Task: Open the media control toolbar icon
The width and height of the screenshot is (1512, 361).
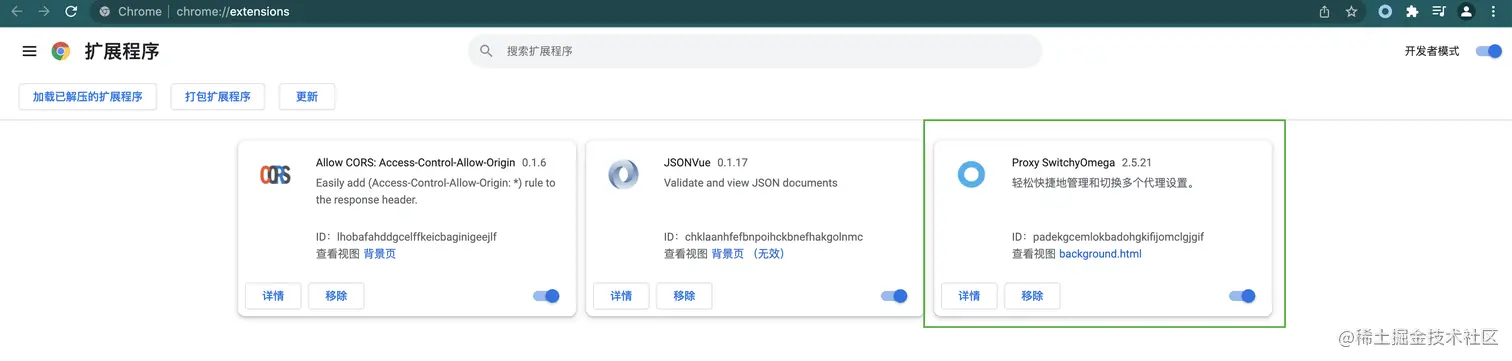Action: tap(1439, 12)
